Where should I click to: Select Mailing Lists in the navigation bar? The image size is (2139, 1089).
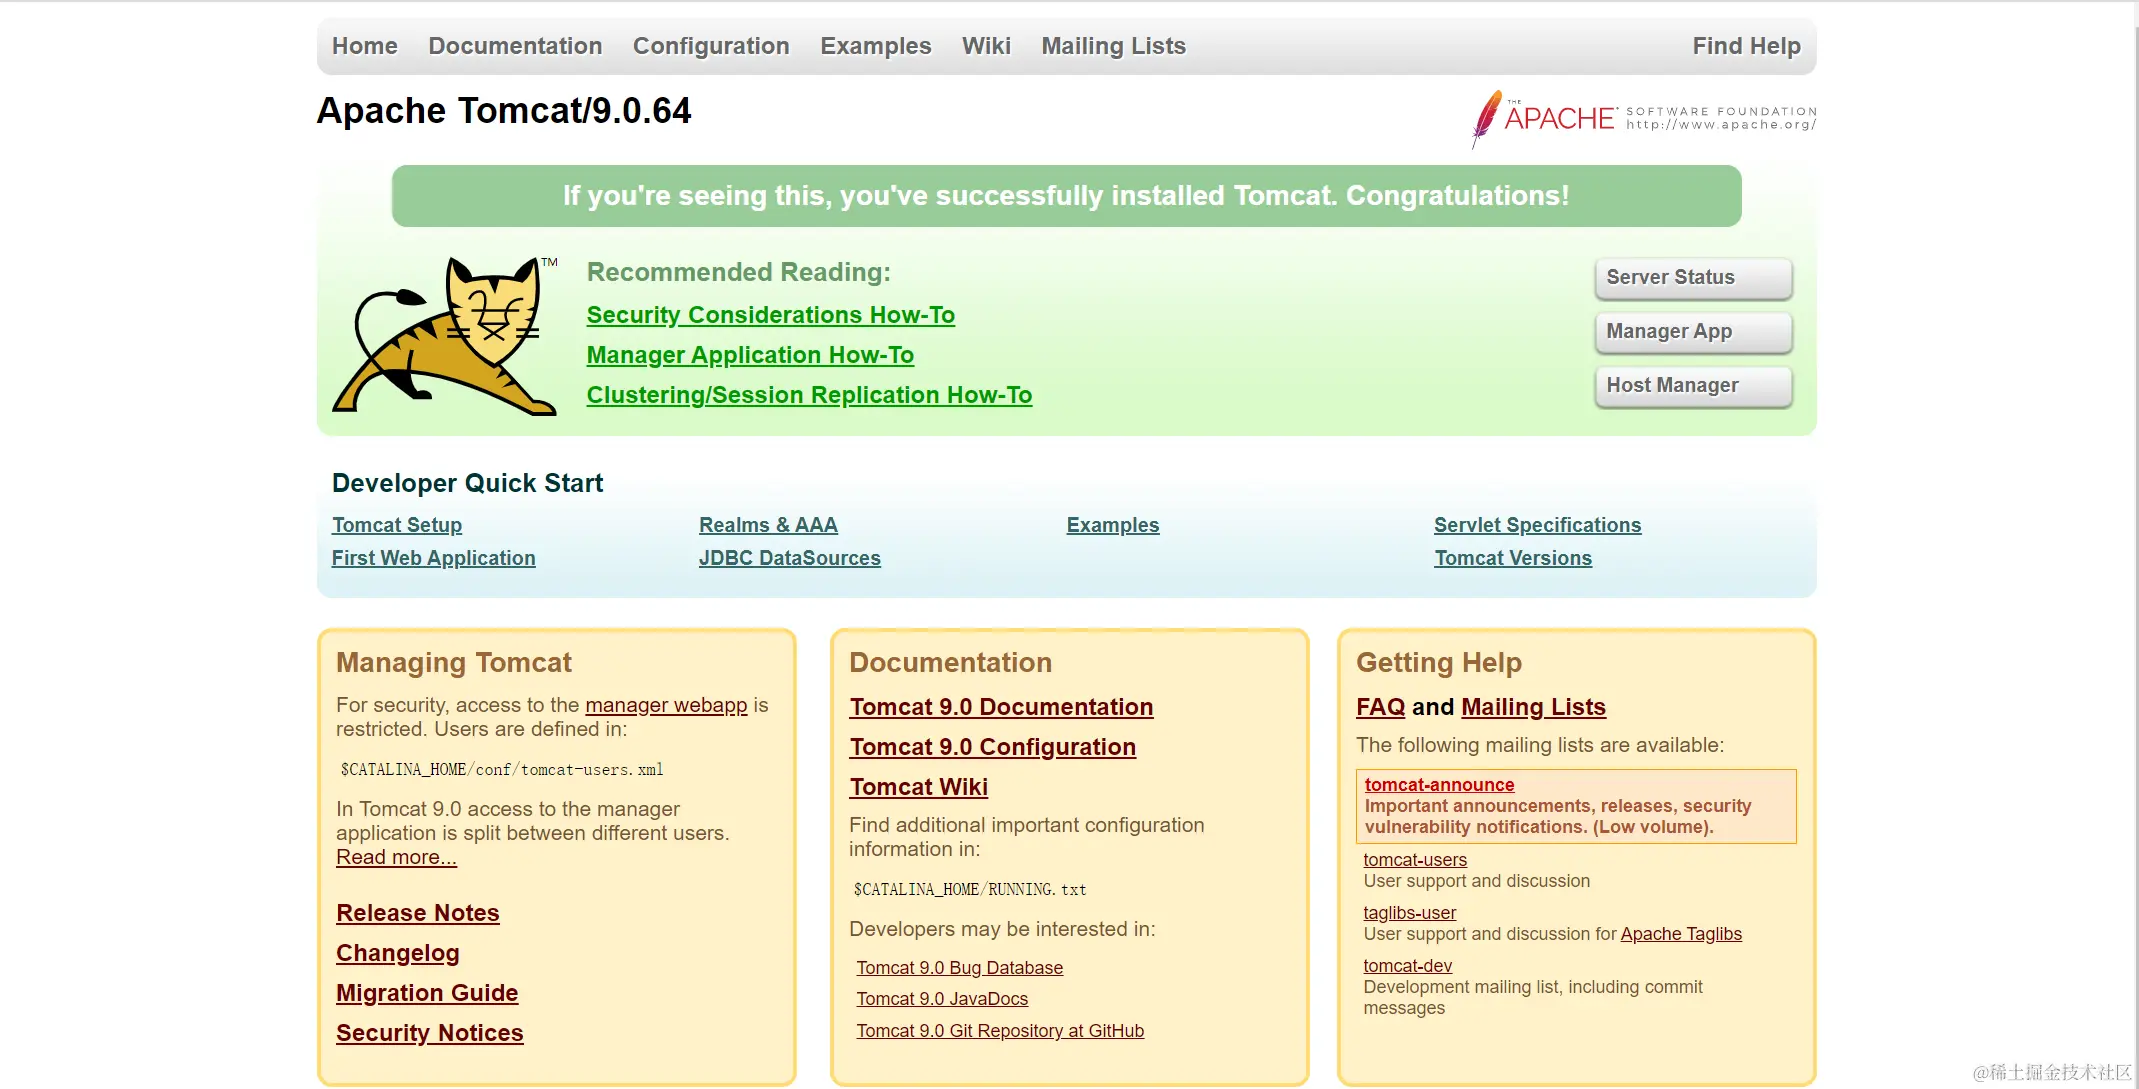coord(1113,46)
